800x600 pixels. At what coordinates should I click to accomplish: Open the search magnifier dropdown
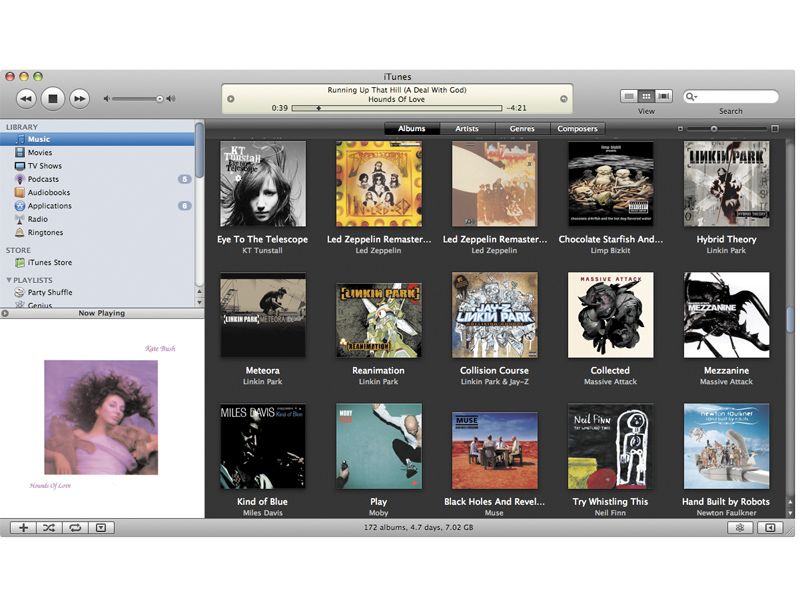pyautogui.click(x=691, y=96)
